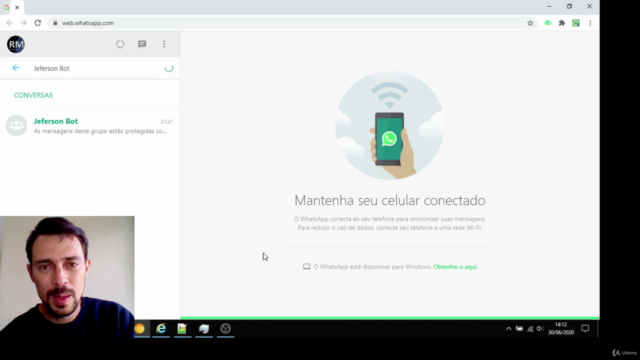Click the network icon in system tray
The width and height of the screenshot is (640, 360).
pos(530,329)
